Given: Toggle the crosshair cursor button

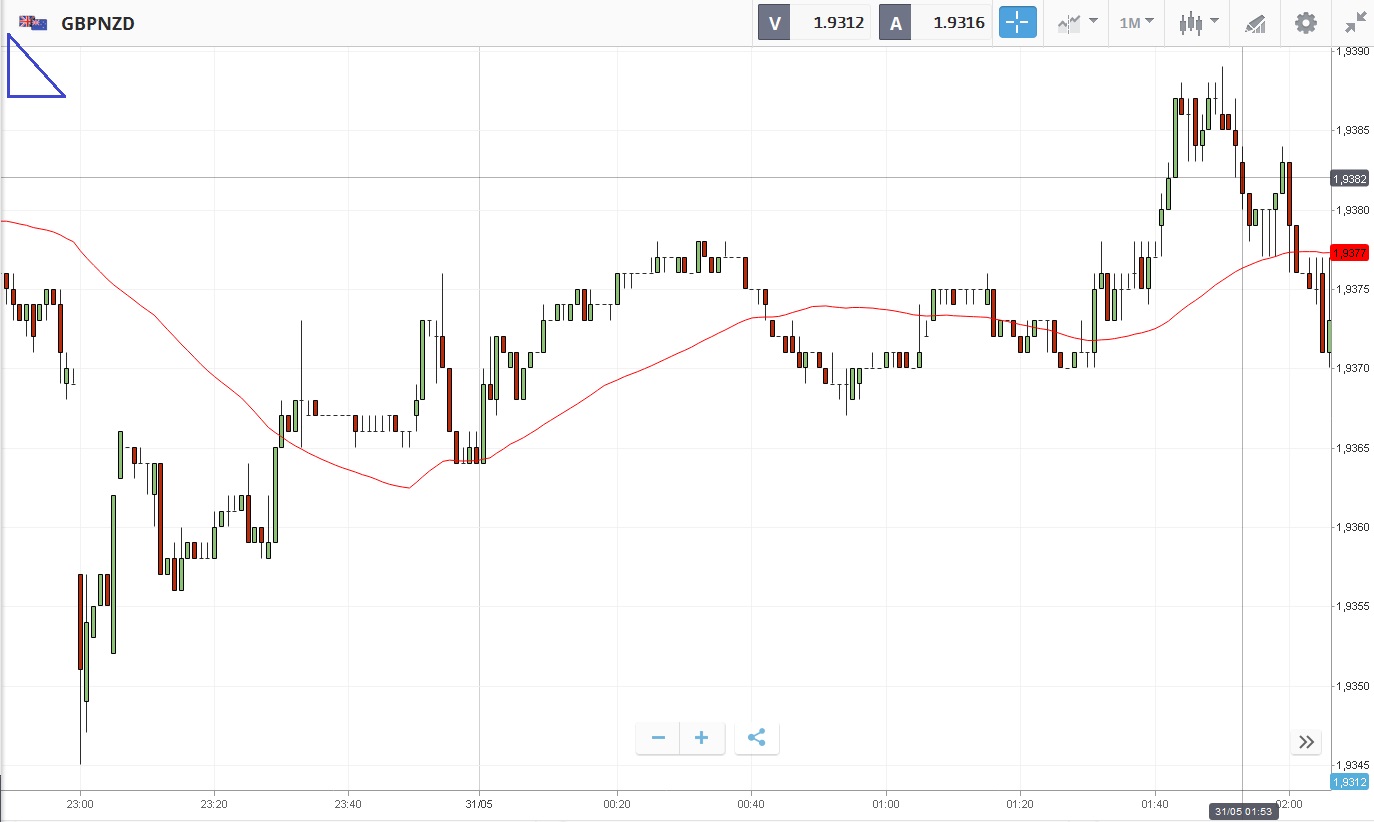Looking at the screenshot, I should pyautogui.click(x=1017, y=23).
